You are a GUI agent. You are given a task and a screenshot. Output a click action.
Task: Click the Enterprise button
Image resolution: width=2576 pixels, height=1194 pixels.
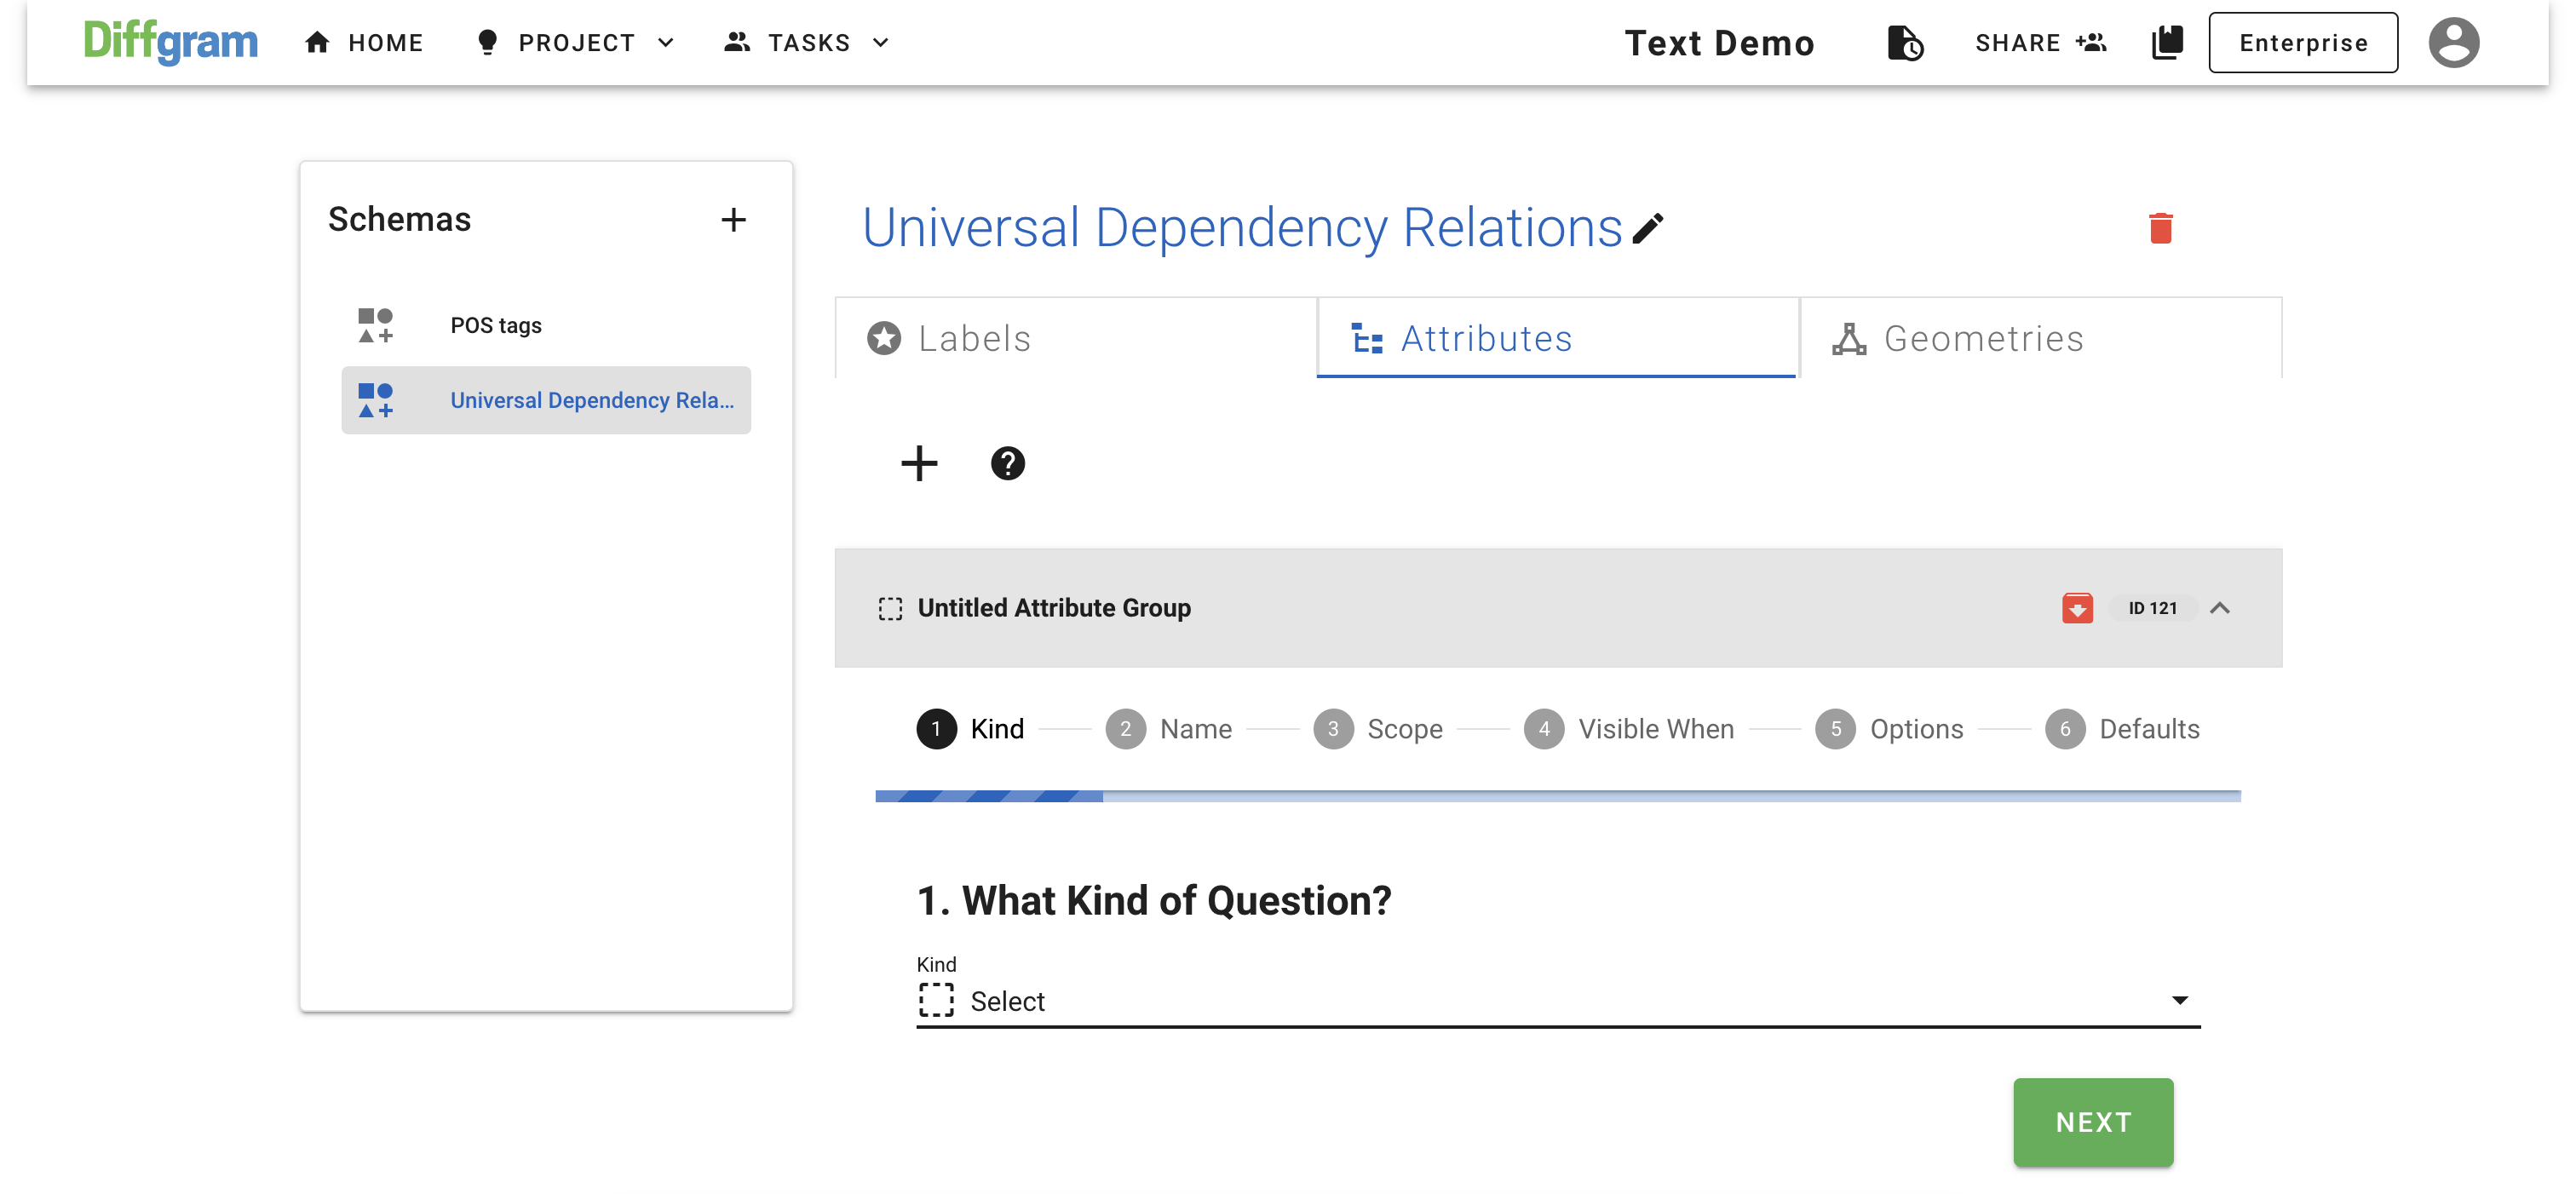[2302, 43]
